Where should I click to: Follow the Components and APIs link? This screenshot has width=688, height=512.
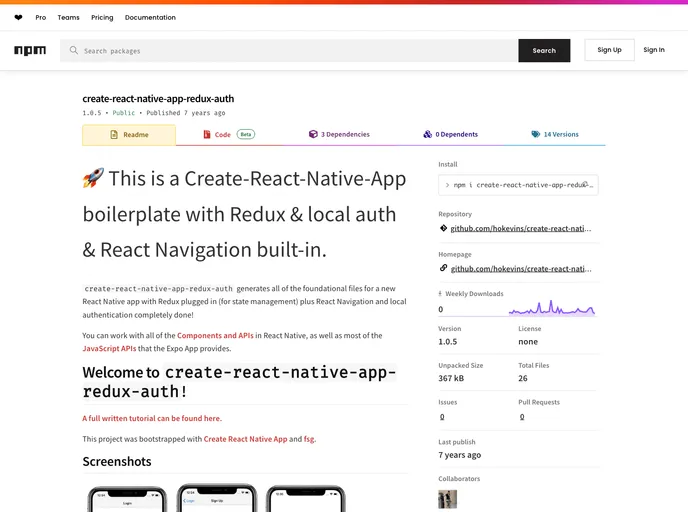215,335
